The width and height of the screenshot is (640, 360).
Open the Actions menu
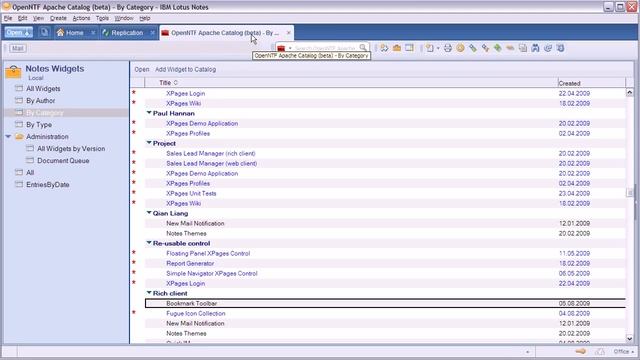(81, 18)
